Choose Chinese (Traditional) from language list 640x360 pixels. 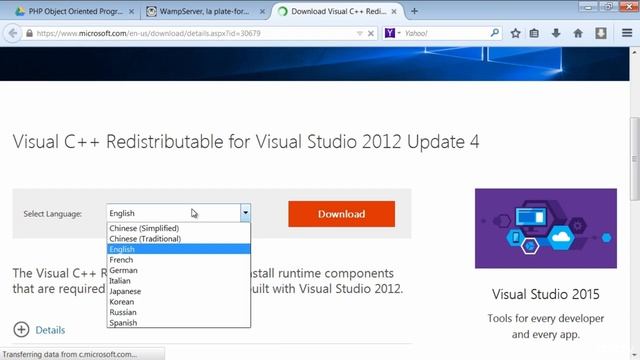[179, 239]
